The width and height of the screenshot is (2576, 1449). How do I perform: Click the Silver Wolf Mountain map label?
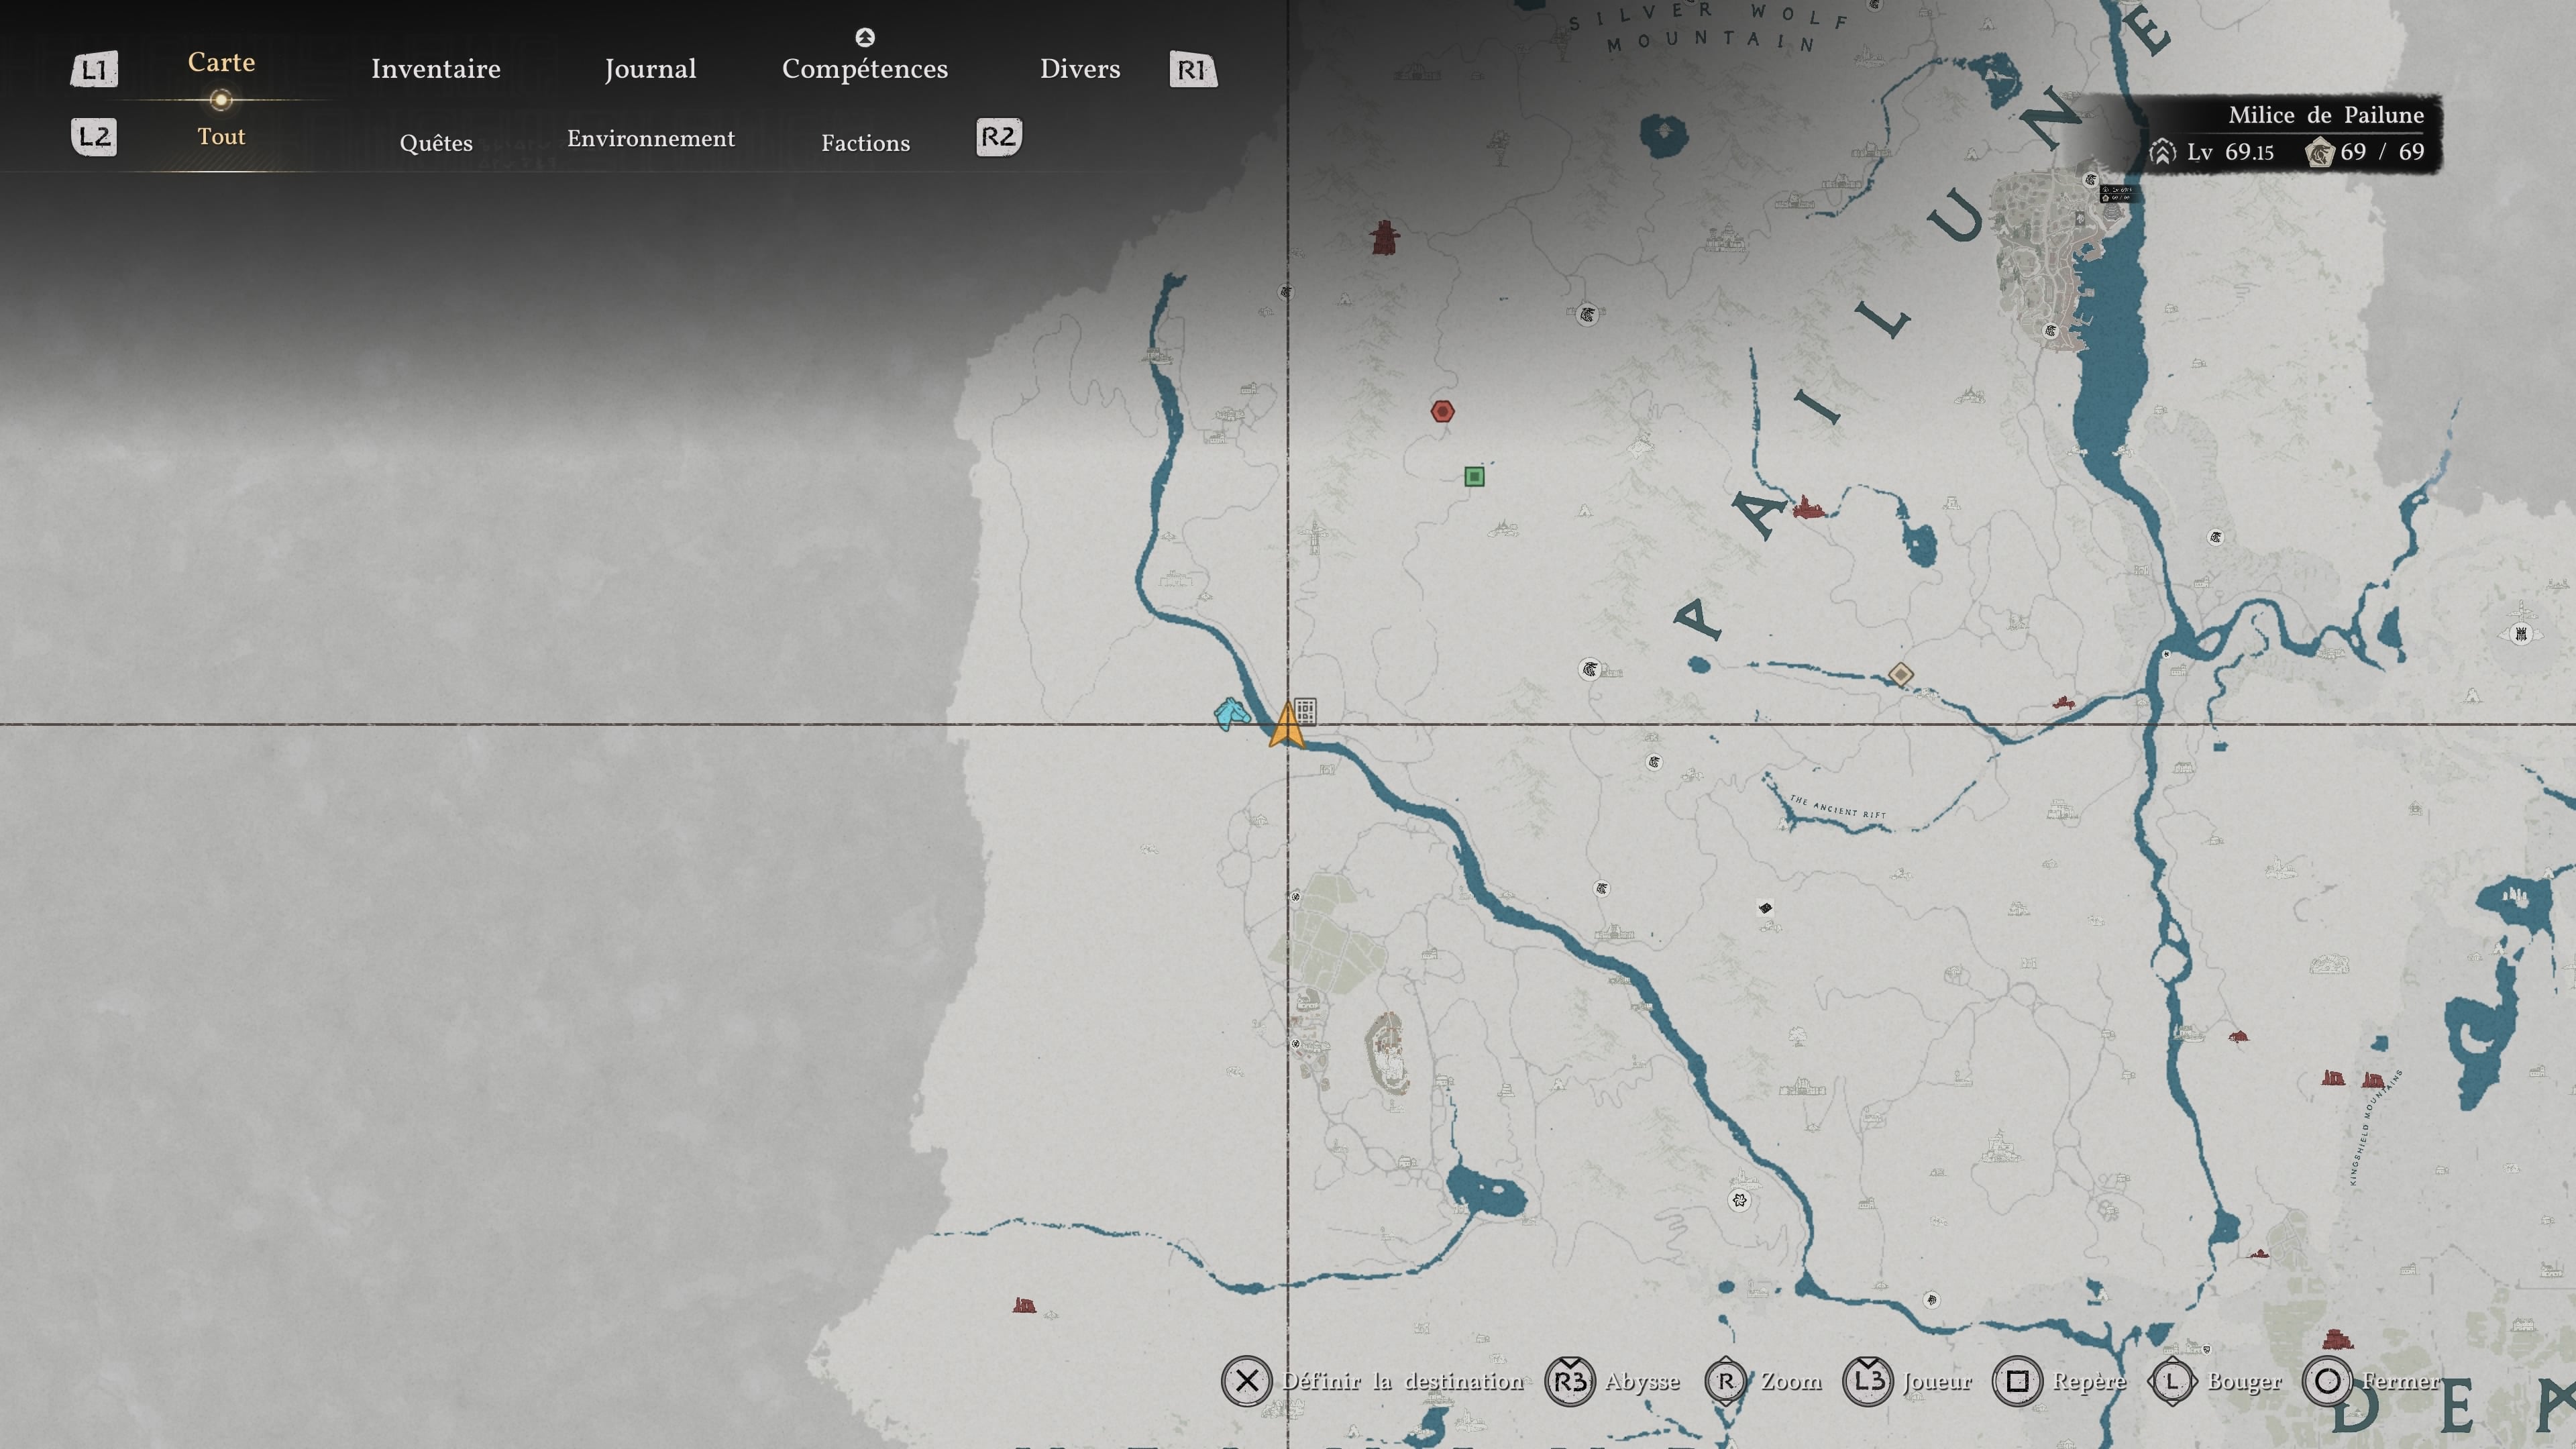pyautogui.click(x=1710, y=28)
